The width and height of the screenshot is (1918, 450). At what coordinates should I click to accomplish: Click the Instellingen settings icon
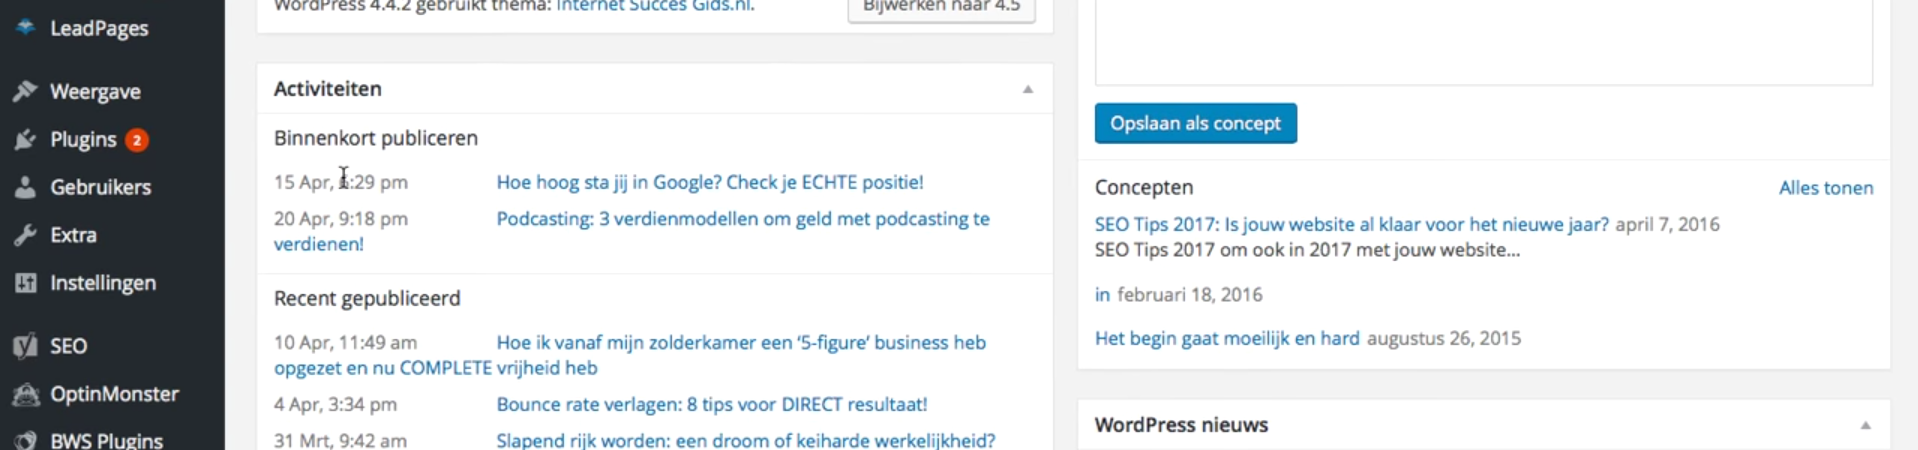(x=26, y=283)
